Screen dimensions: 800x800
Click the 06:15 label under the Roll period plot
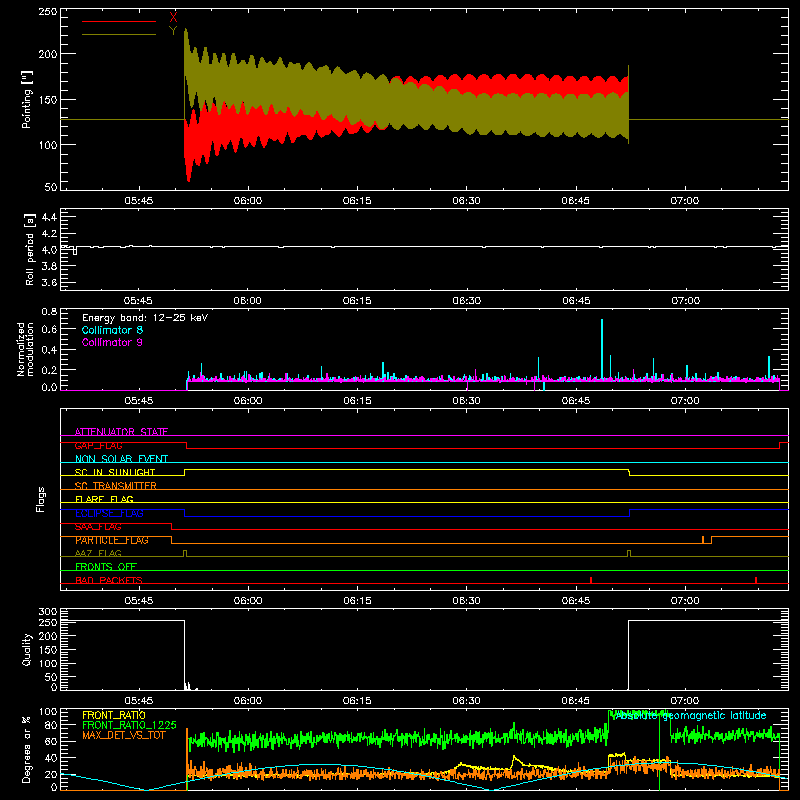click(357, 301)
